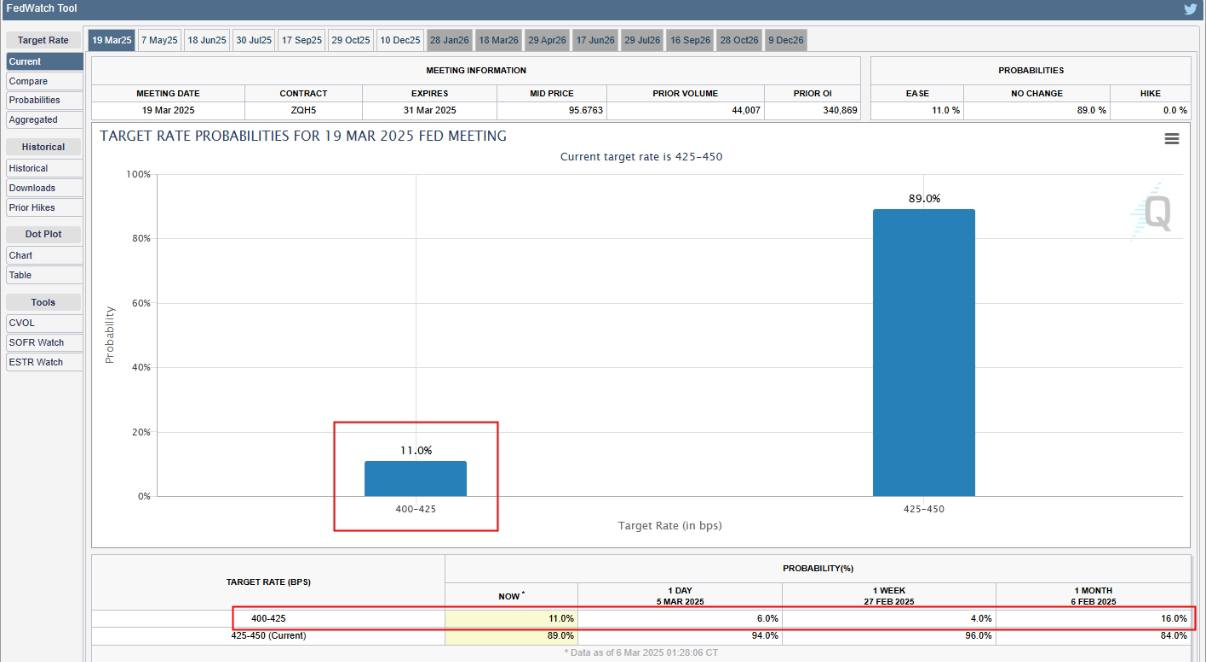Open the 10 Dec25 meeting tab
The width and height of the screenshot is (1206, 662).
click(x=400, y=39)
